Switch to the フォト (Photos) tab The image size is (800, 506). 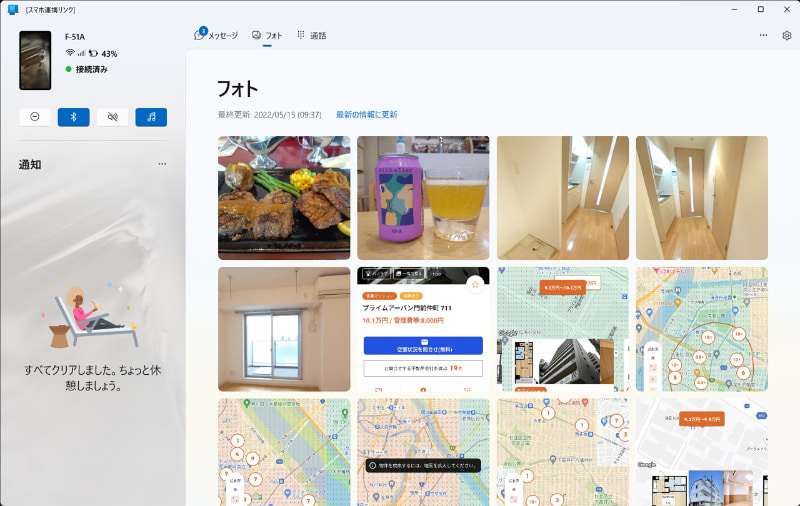[x=267, y=35]
